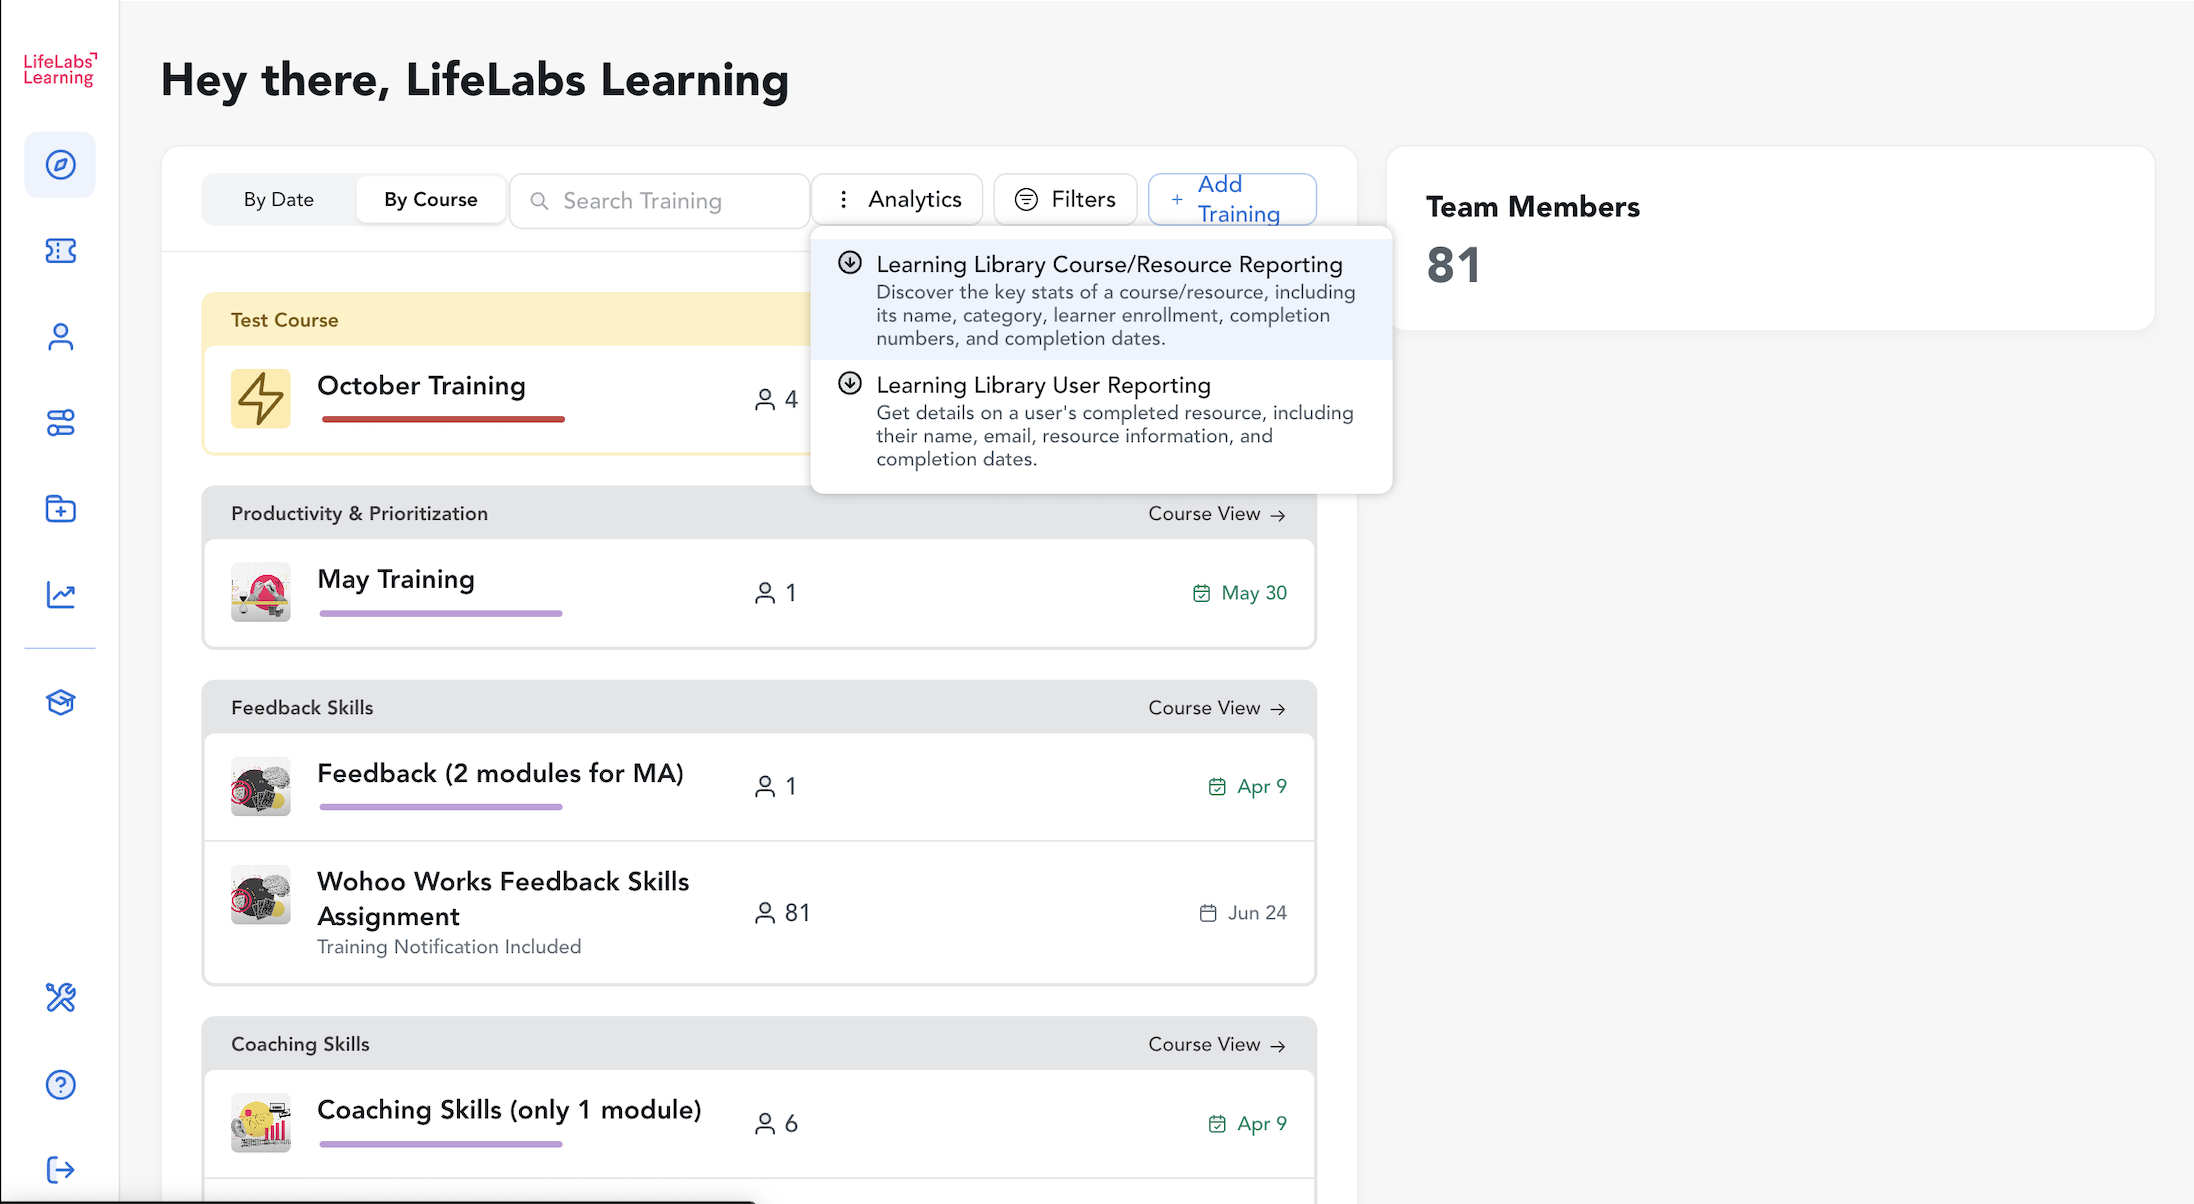The width and height of the screenshot is (2194, 1204).
Task: Switch to By Date view
Action: [x=279, y=200]
